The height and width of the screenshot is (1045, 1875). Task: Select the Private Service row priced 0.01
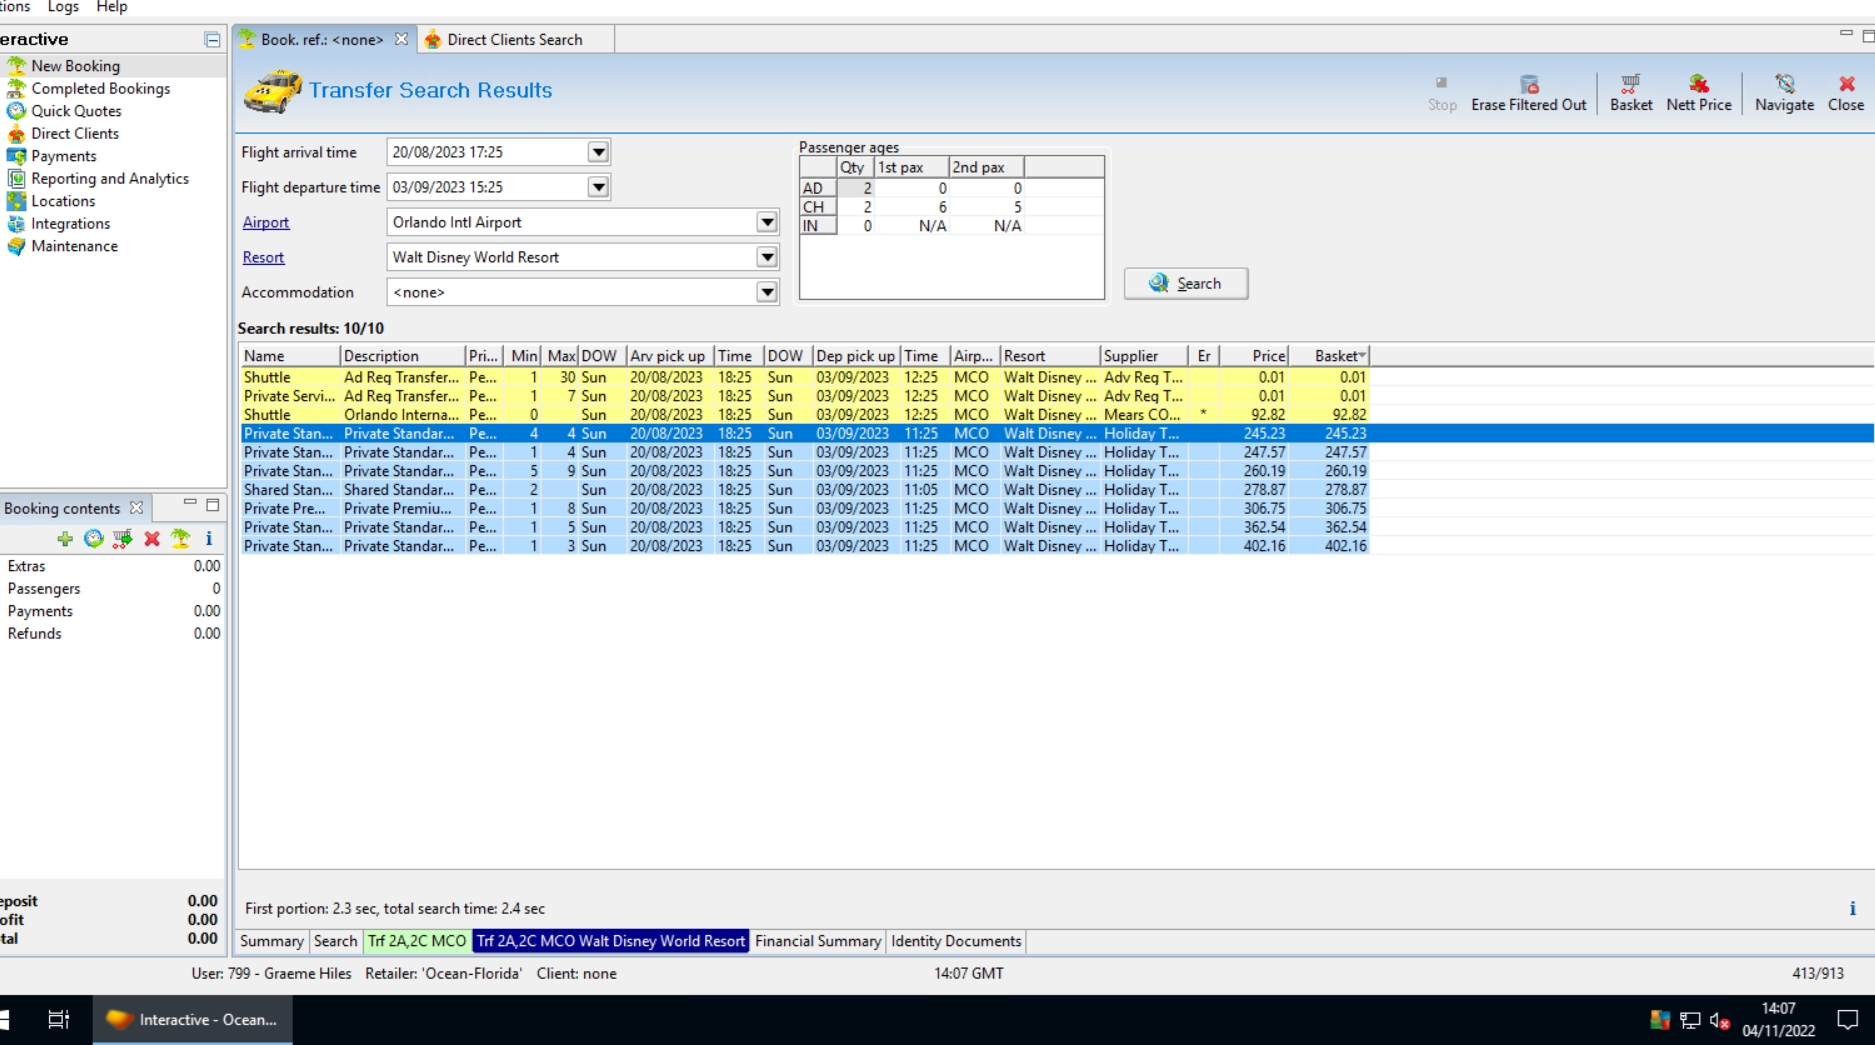pos(804,396)
